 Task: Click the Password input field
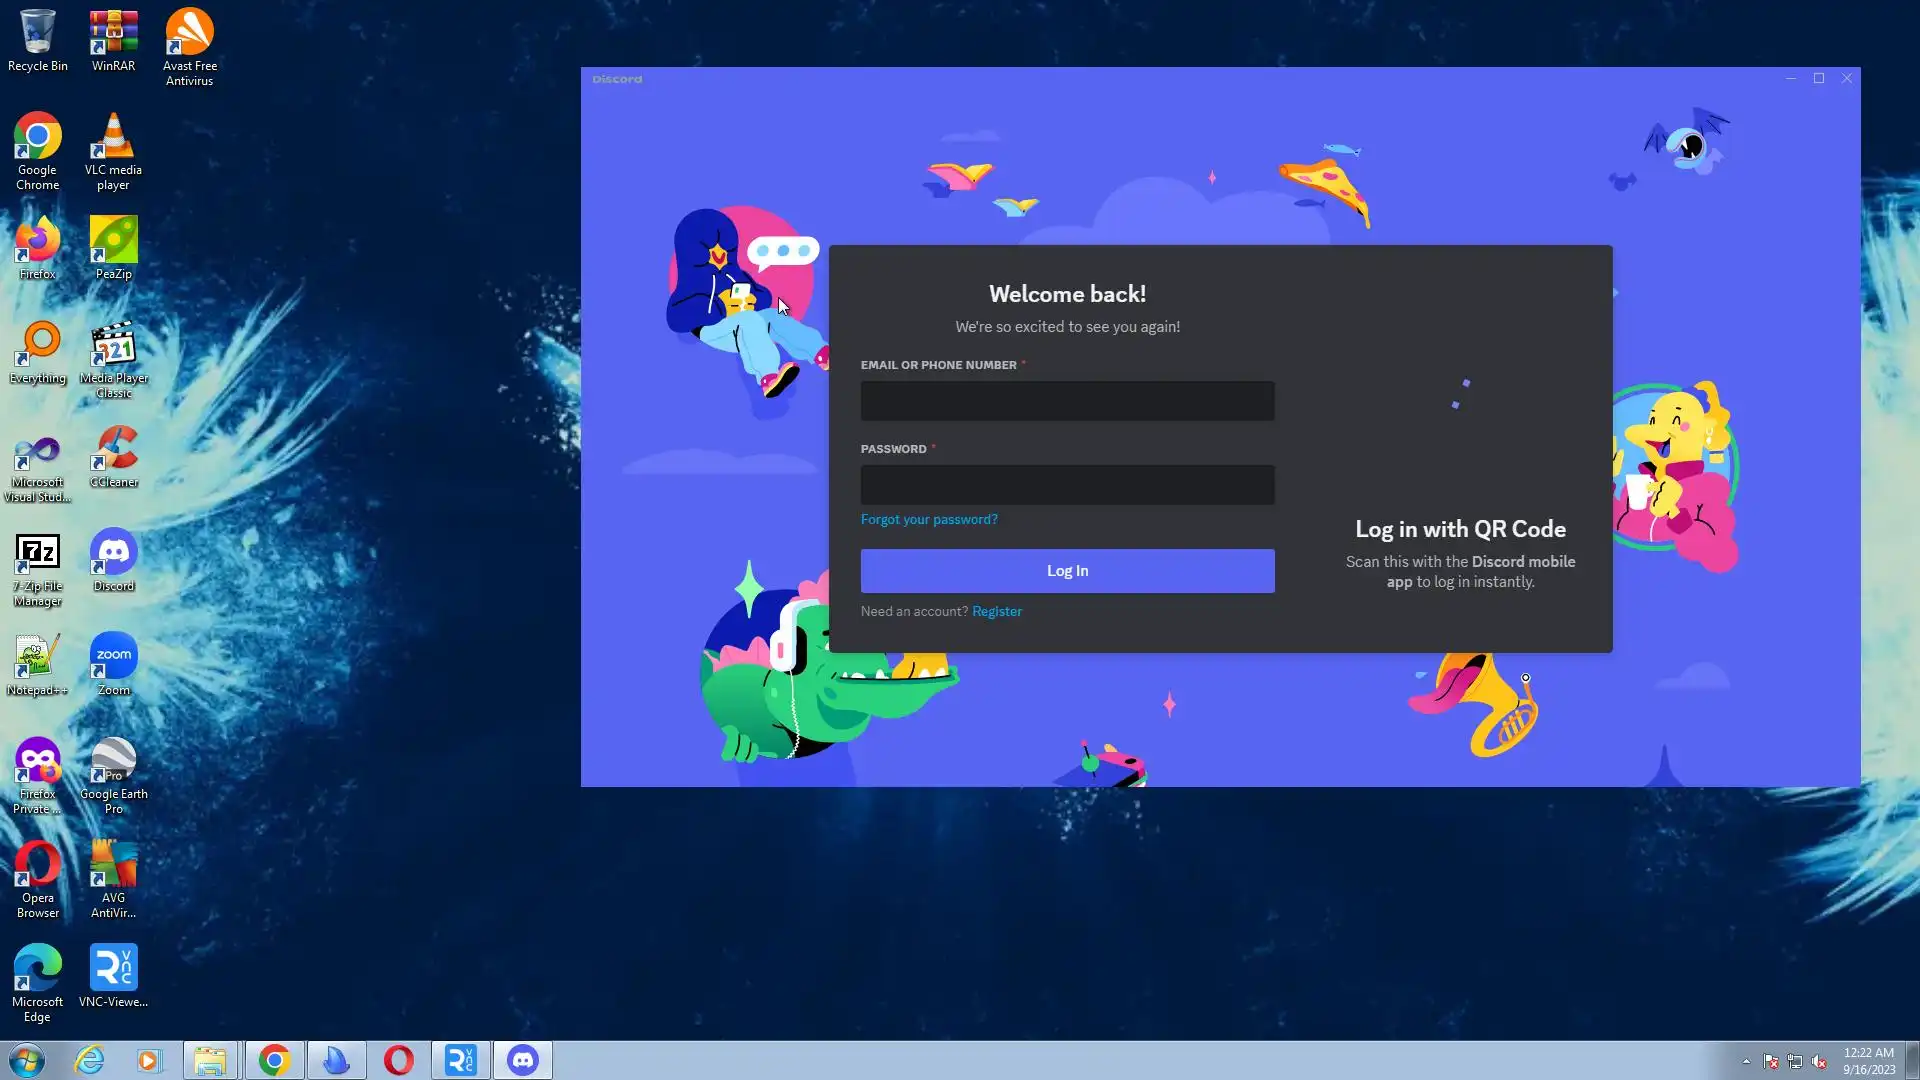click(1067, 485)
